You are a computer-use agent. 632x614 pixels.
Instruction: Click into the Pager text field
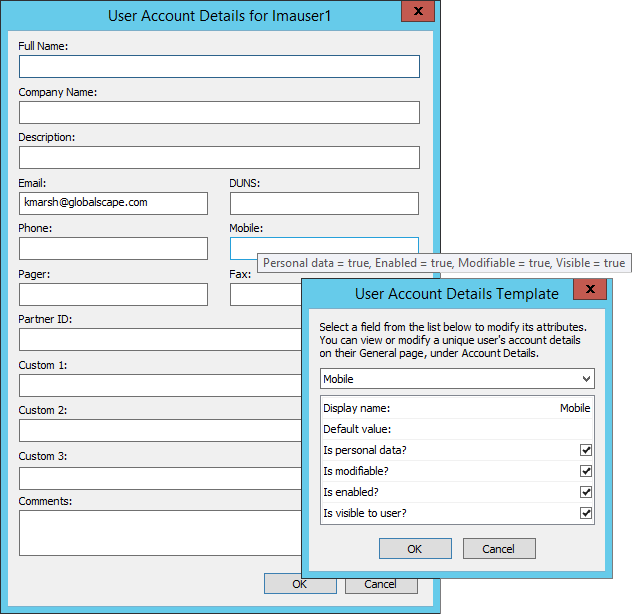[x=113, y=294]
